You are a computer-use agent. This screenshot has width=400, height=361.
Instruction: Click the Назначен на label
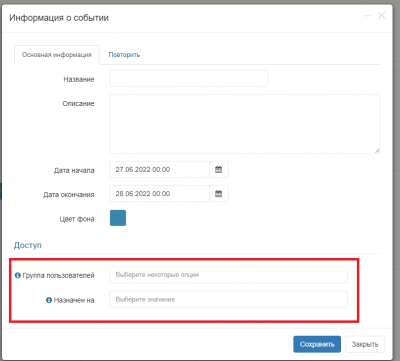[x=74, y=300]
